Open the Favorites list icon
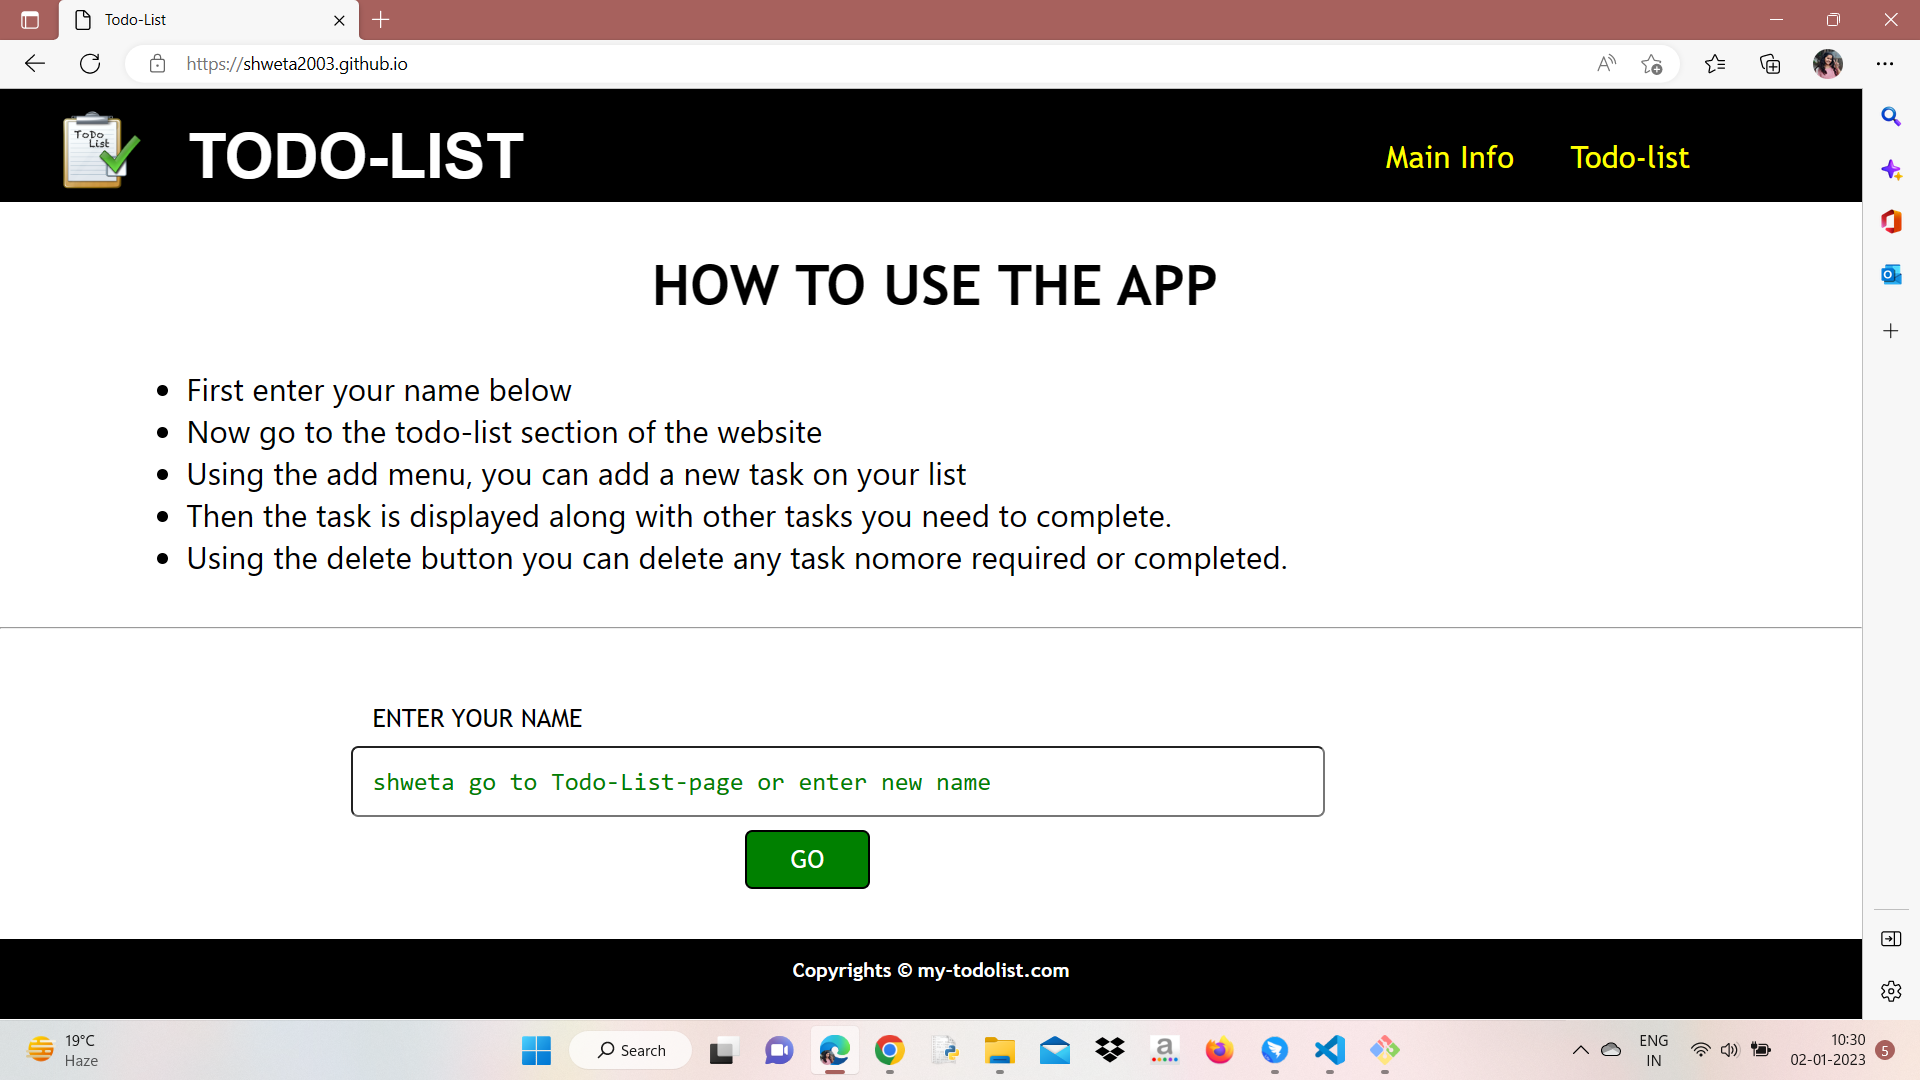Screen dimensions: 1920x1080 pos(1715,64)
